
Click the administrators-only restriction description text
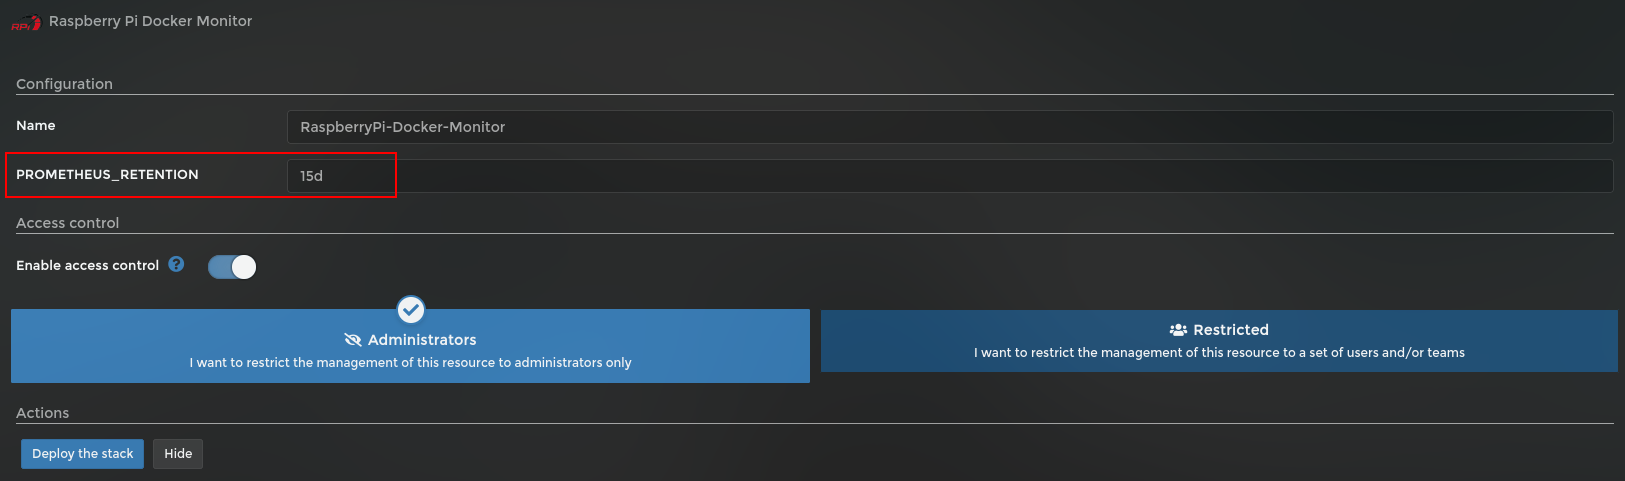coord(410,363)
